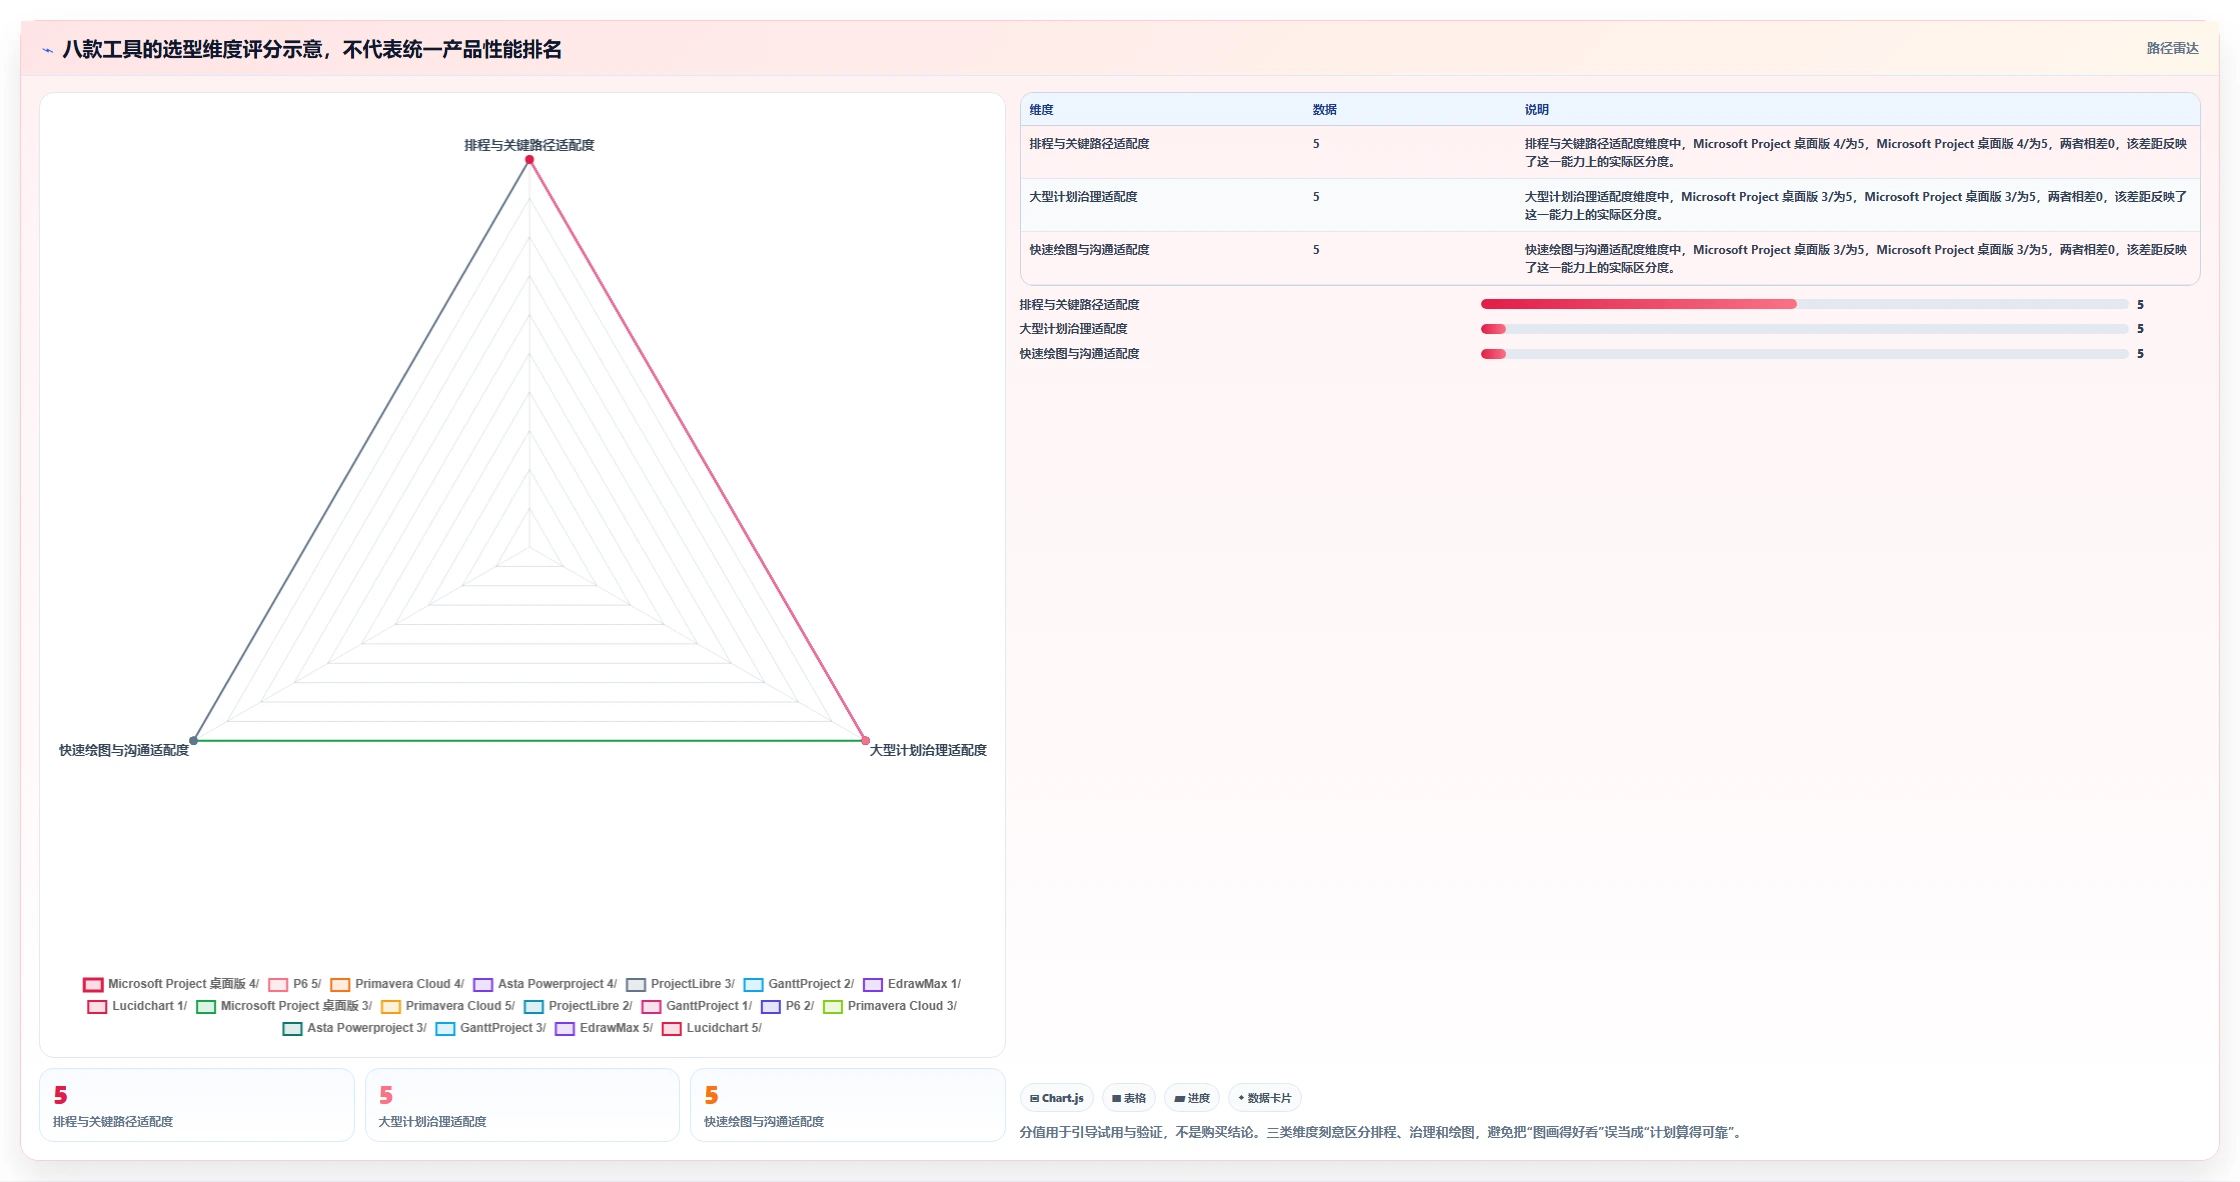2240x1182 pixels.
Task: Toggle the EdrawMax 5/ legend entry
Action: (x=604, y=1028)
